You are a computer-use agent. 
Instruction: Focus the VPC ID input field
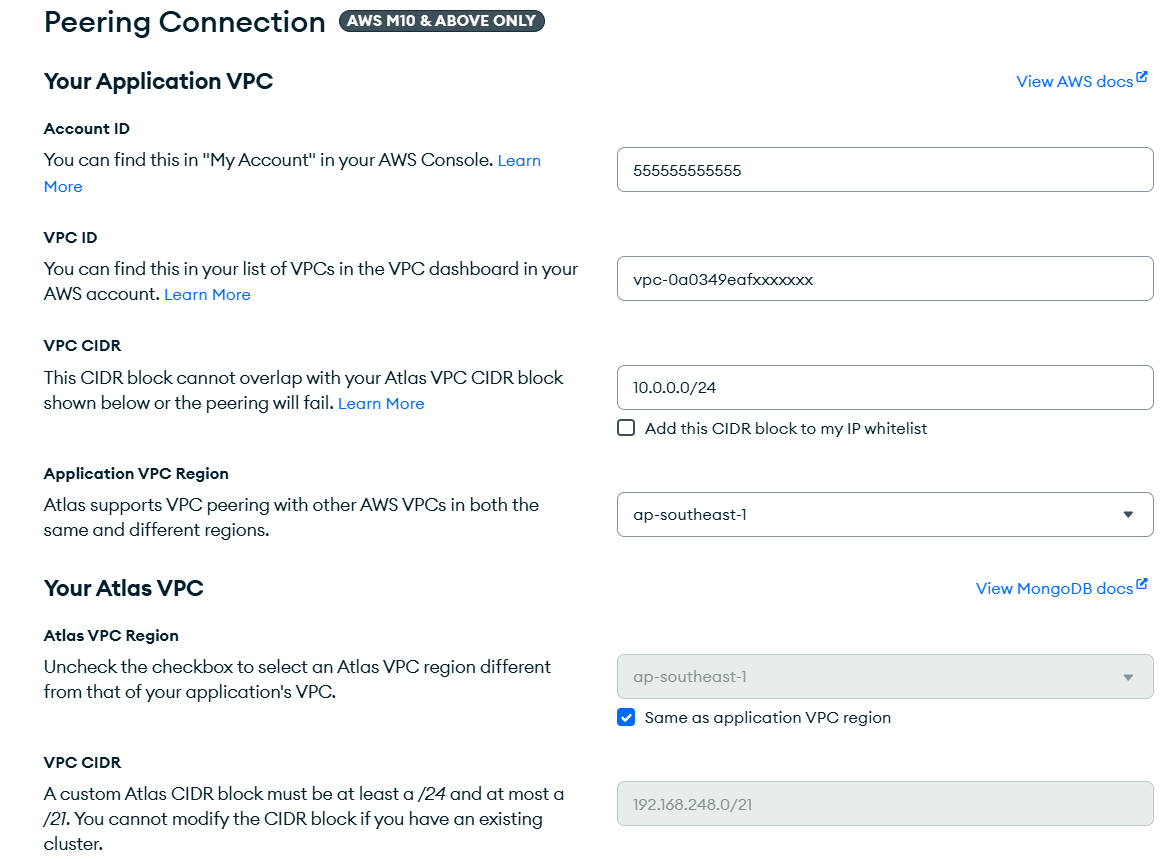[x=885, y=279]
